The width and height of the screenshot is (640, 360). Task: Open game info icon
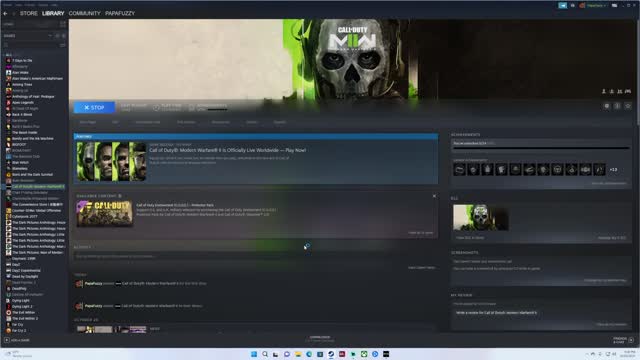[617, 106]
